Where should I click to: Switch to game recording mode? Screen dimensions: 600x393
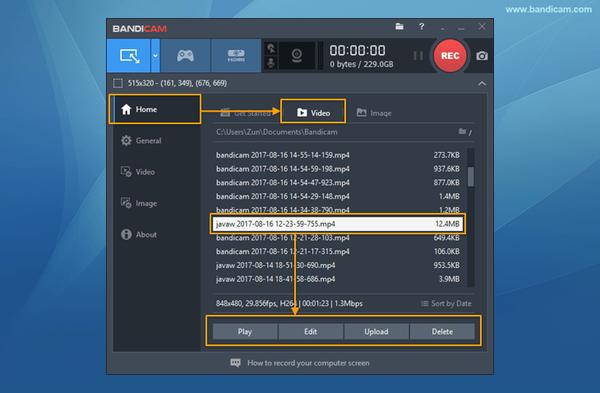tap(185, 55)
